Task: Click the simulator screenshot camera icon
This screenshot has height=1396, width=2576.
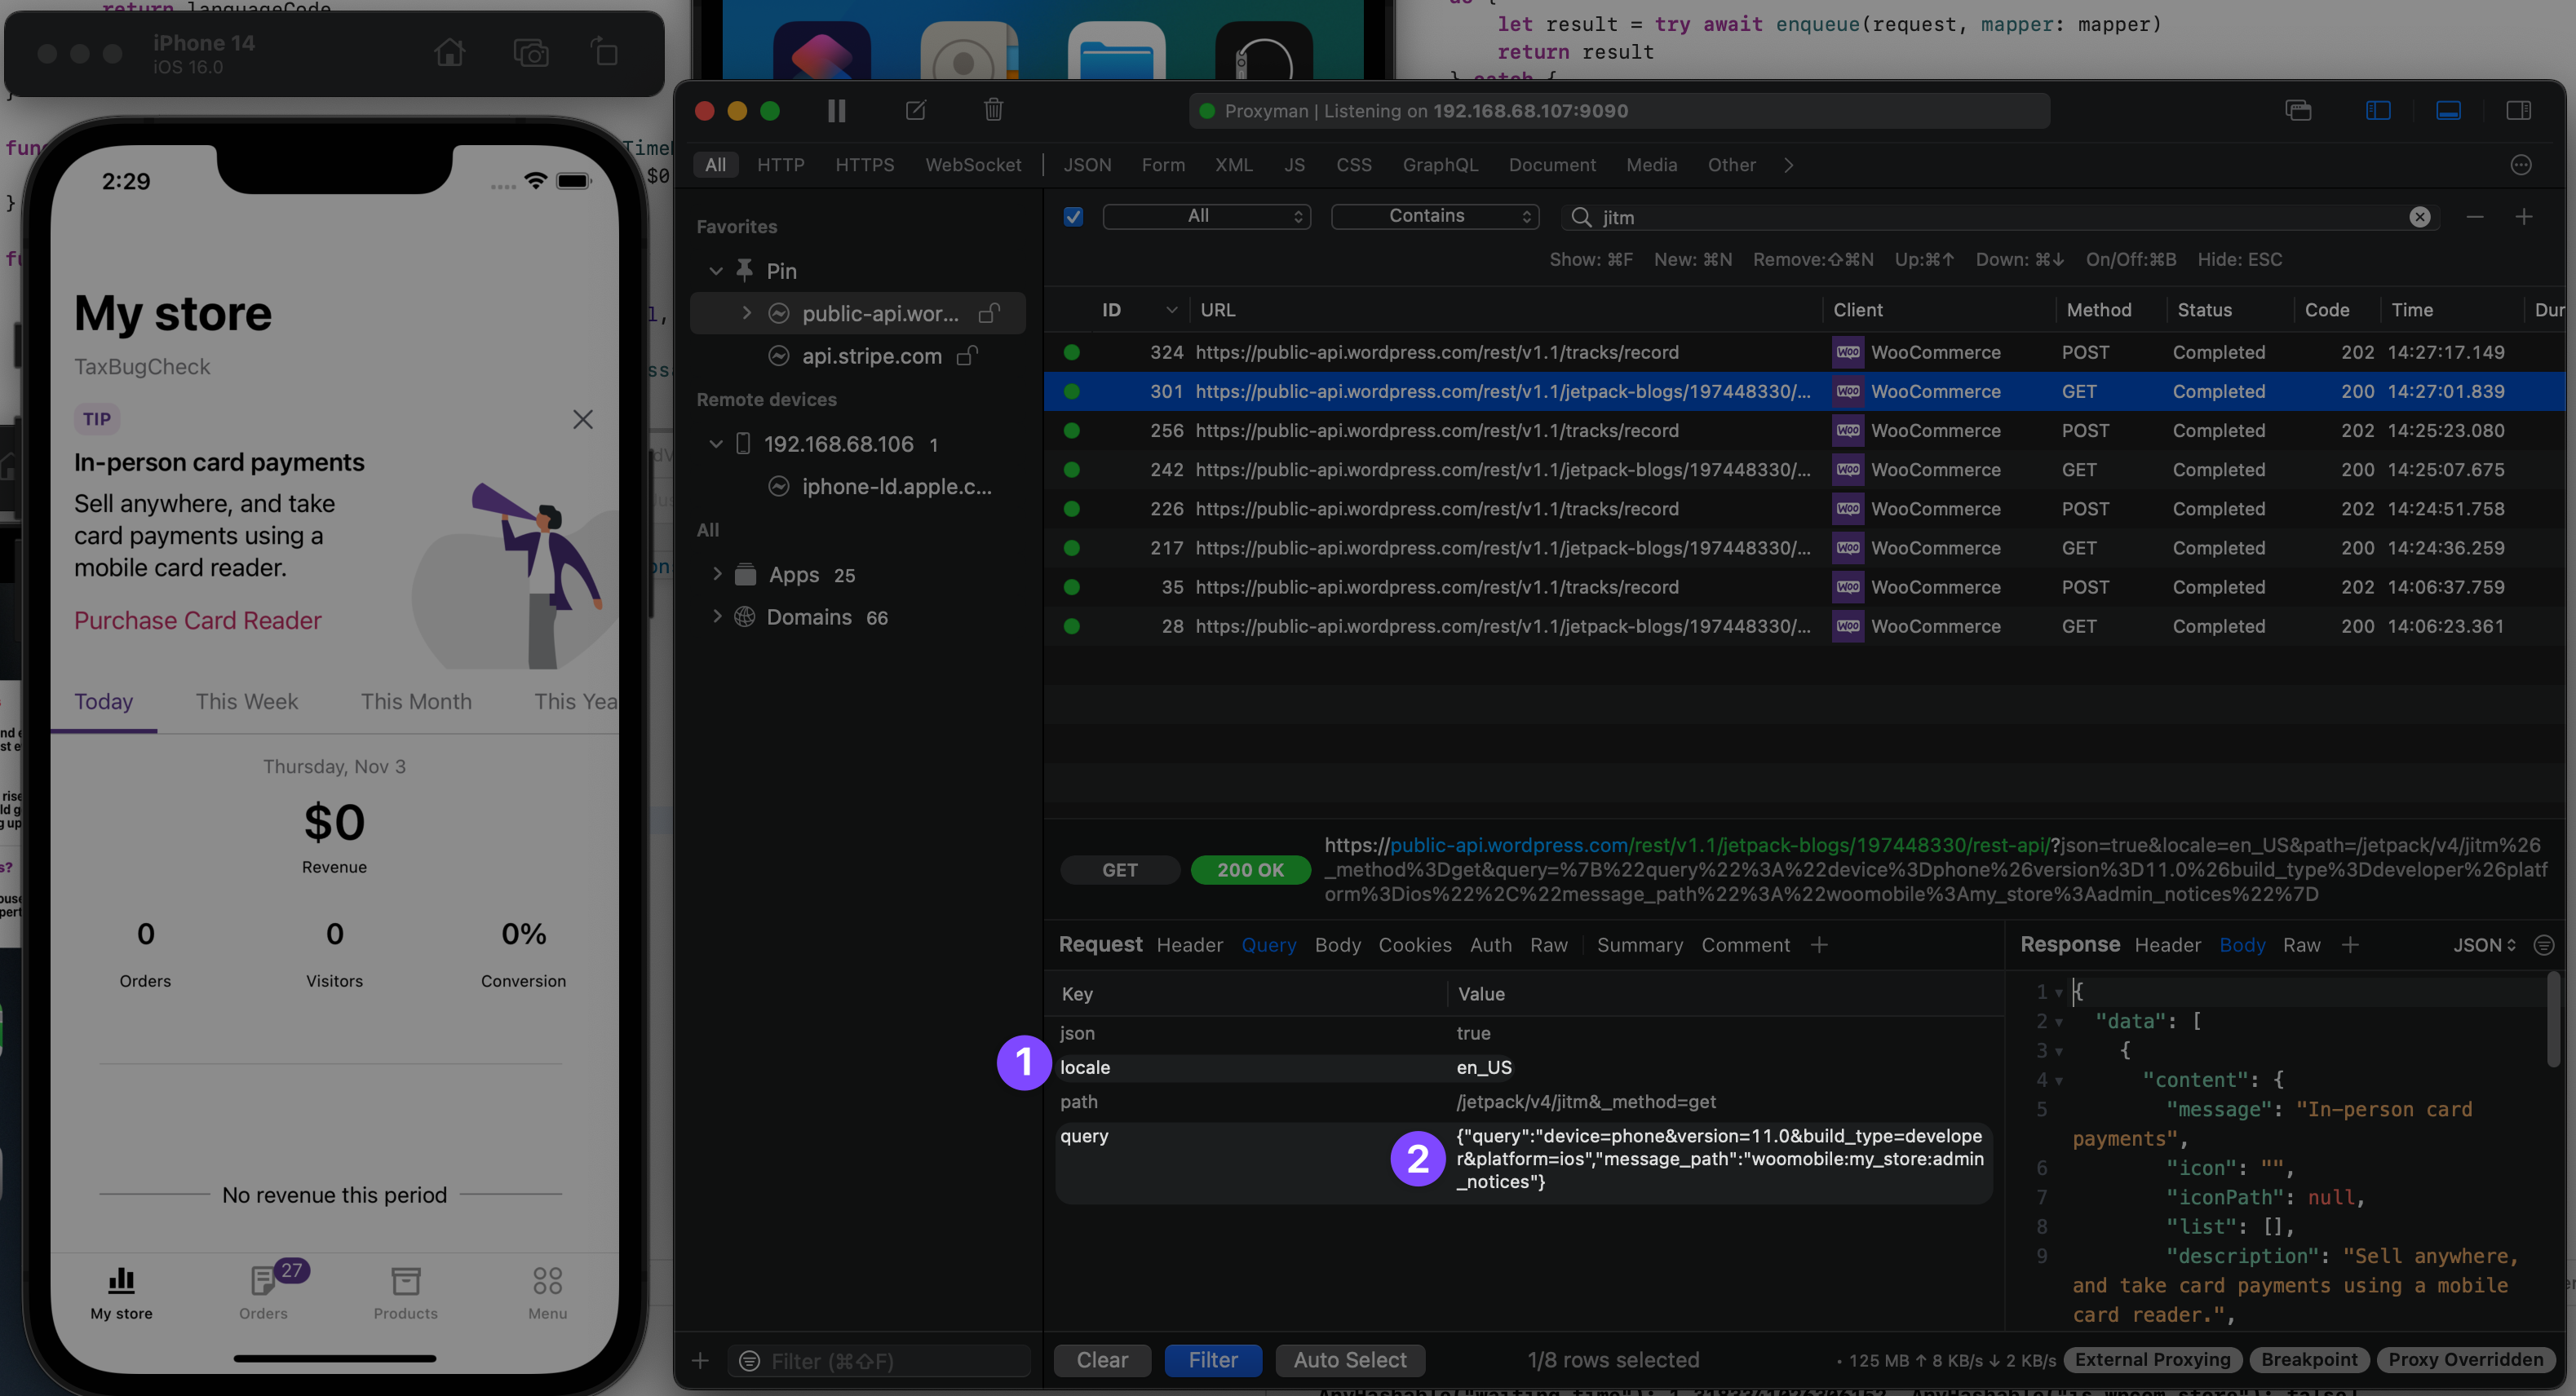Action: tap(530, 52)
